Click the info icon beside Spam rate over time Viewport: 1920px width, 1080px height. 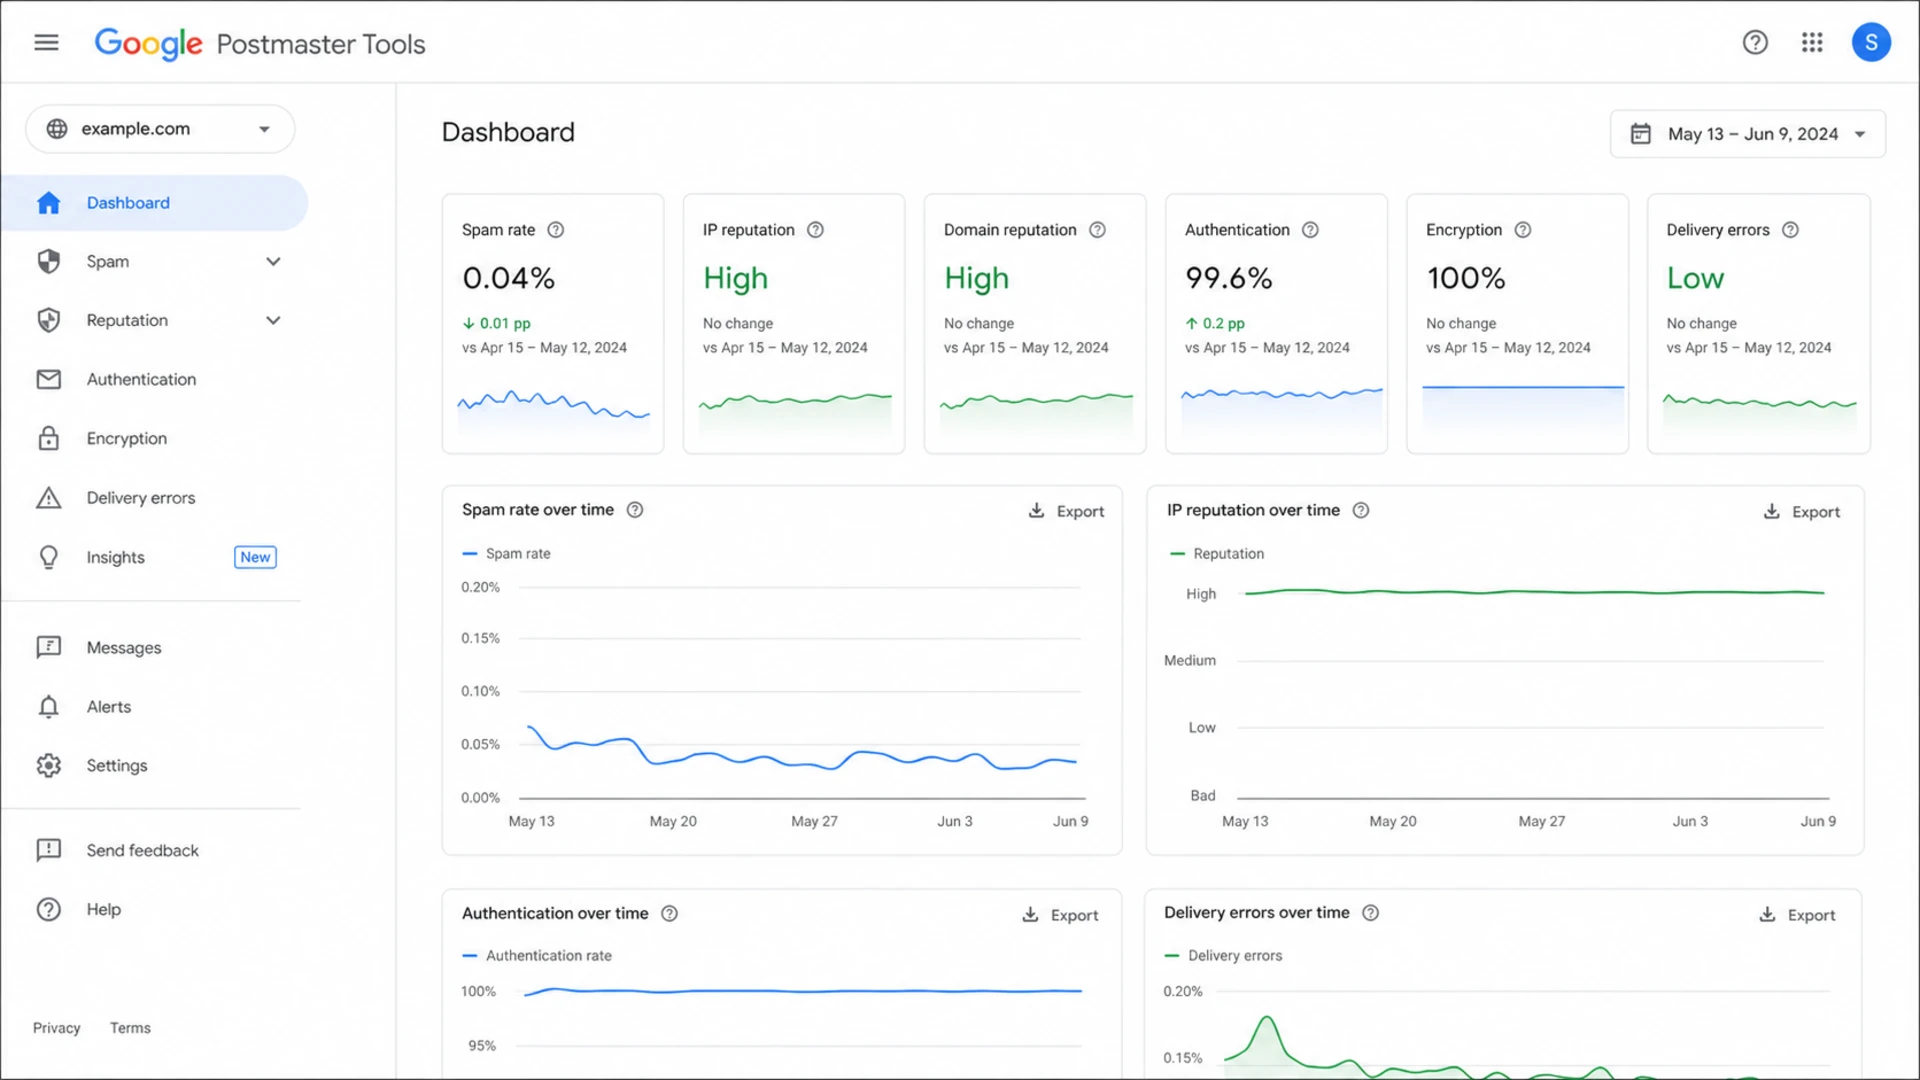pos(635,510)
